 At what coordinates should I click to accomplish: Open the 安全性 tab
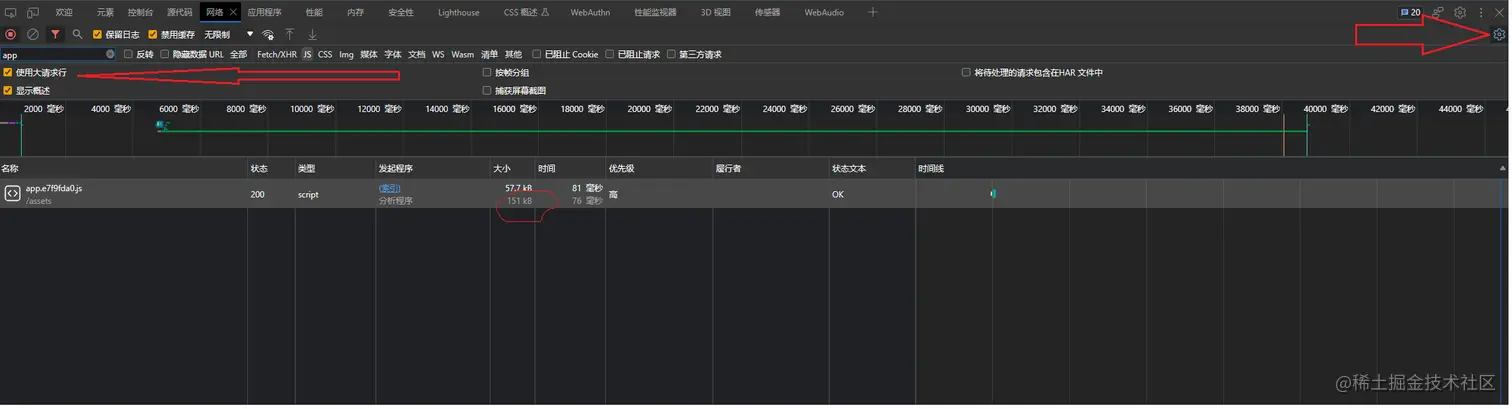[401, 12]
